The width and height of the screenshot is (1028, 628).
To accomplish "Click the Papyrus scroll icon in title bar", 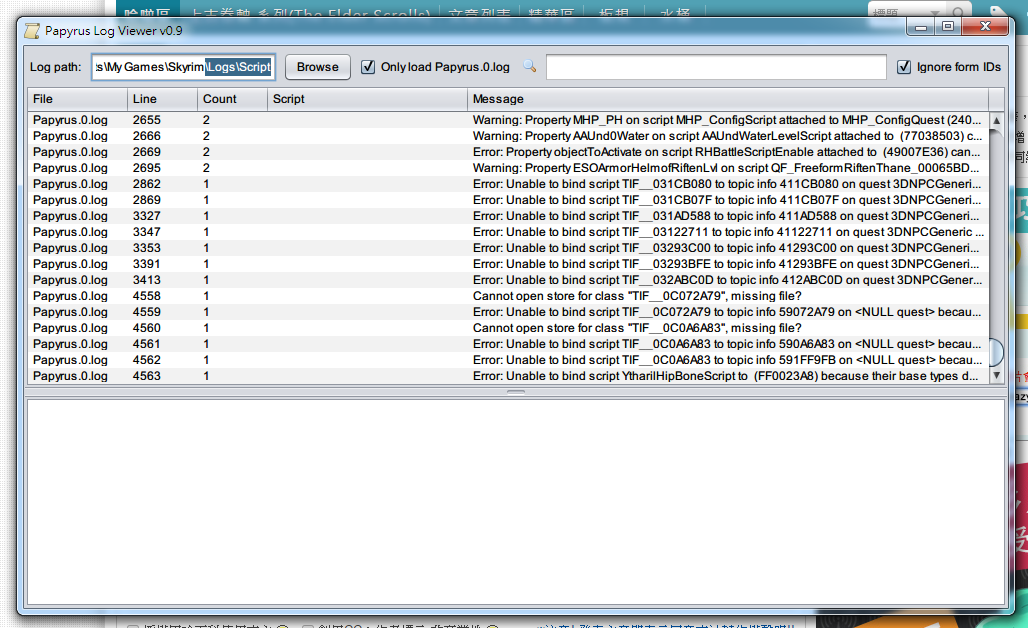I will point(32,30).
